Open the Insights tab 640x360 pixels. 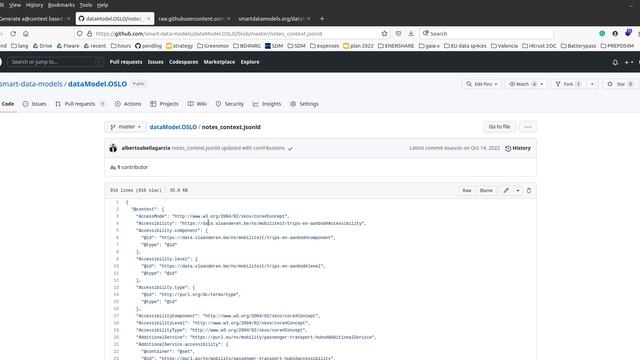click(x=267, y=104)
